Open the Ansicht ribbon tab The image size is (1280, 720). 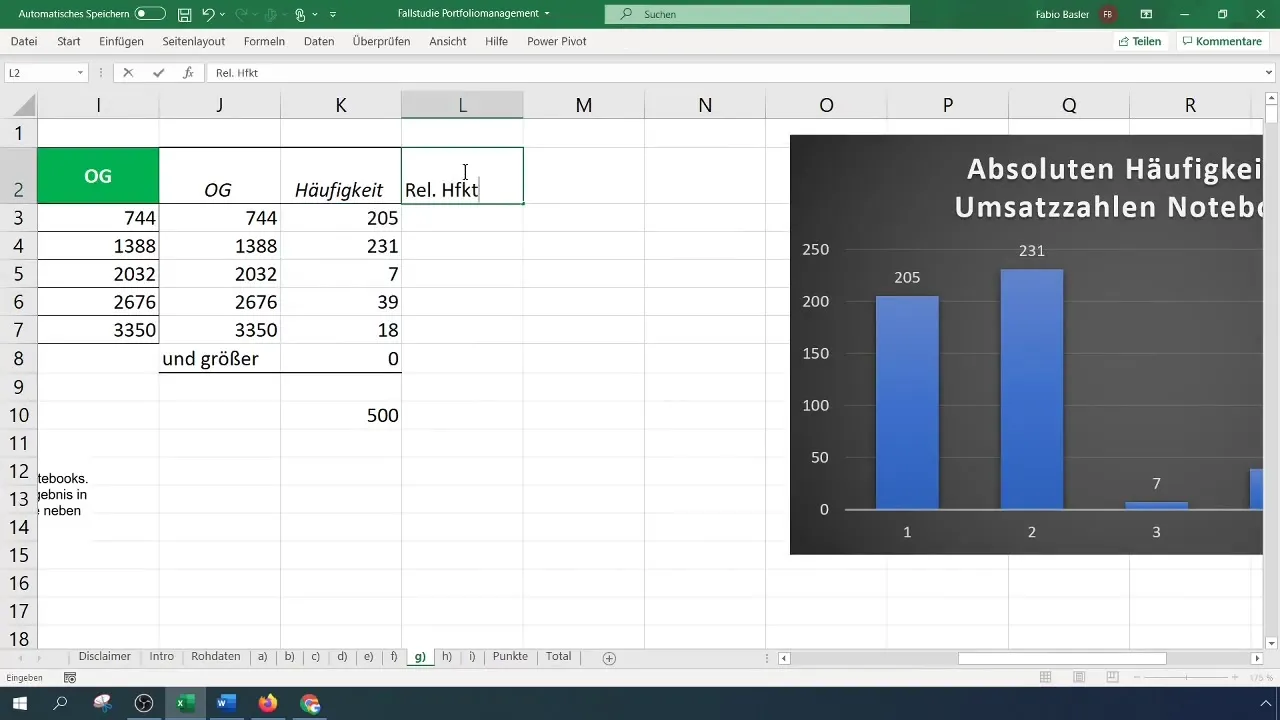448,42
